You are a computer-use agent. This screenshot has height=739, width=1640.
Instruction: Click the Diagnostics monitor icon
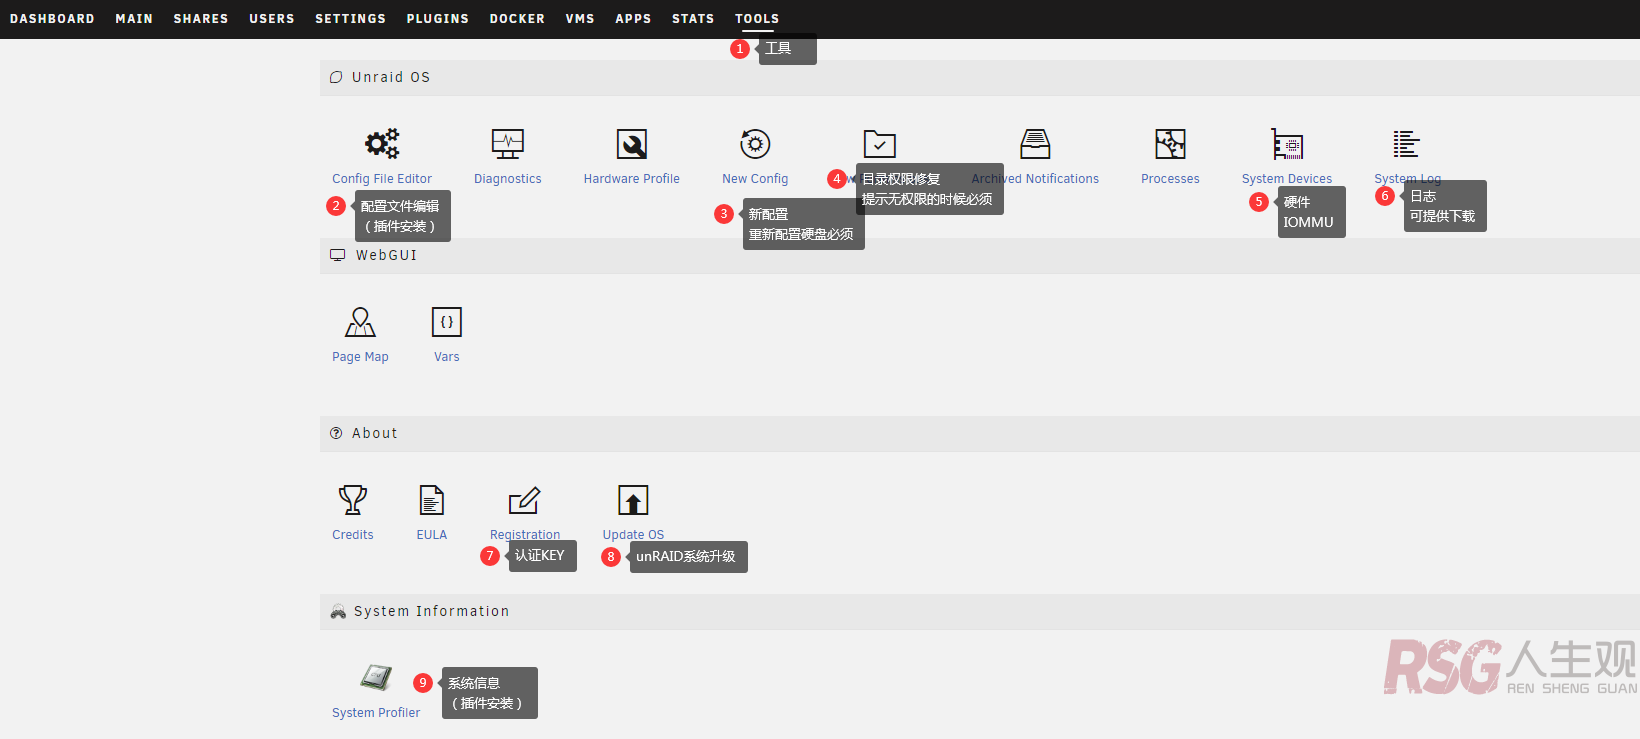coord(508,144)
